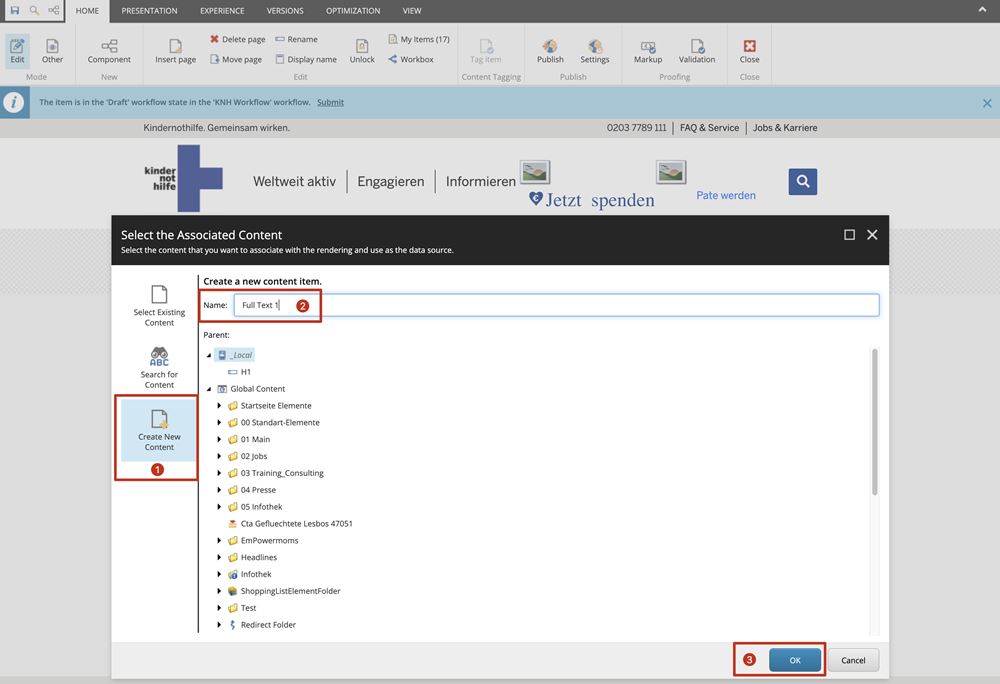Open the Optimization ribbon tab
The width and height of the screenshot is (1000, 684).
click(x=352, y=10)
